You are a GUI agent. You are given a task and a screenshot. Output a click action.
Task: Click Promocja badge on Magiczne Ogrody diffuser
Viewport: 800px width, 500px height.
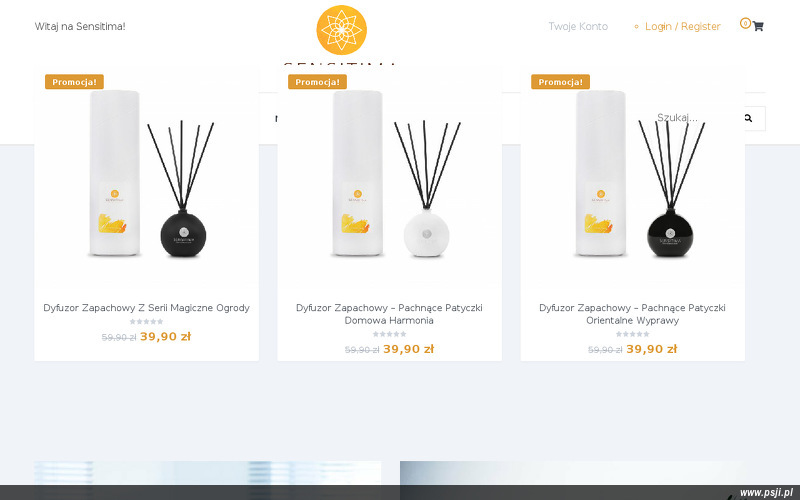click(x=74, y=82)
